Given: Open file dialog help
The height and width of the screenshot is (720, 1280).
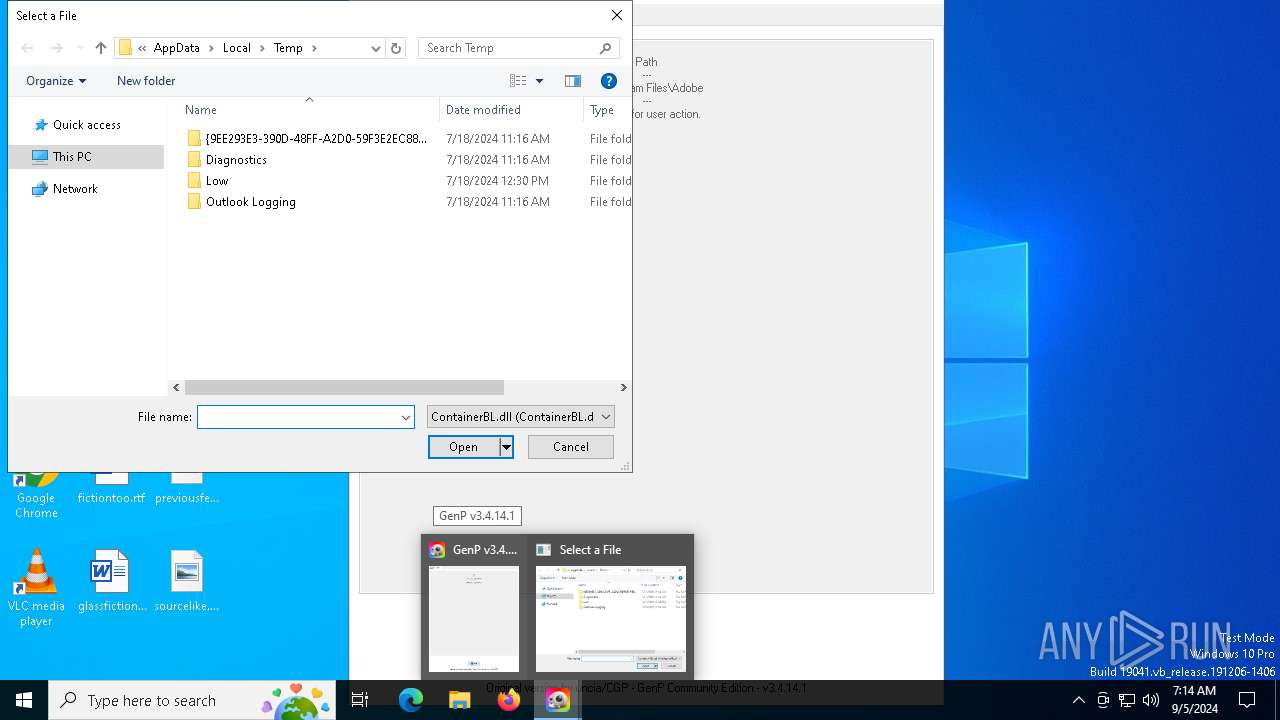Looking at the screenshot, I should (608, 81).
